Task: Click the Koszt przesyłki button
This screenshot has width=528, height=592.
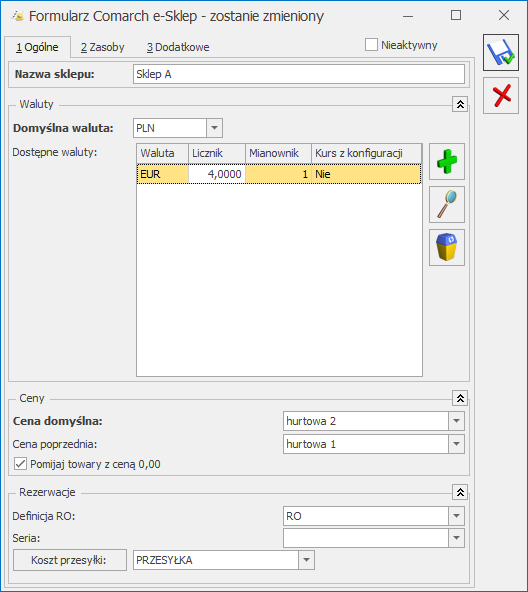Action: click(70, 560)
